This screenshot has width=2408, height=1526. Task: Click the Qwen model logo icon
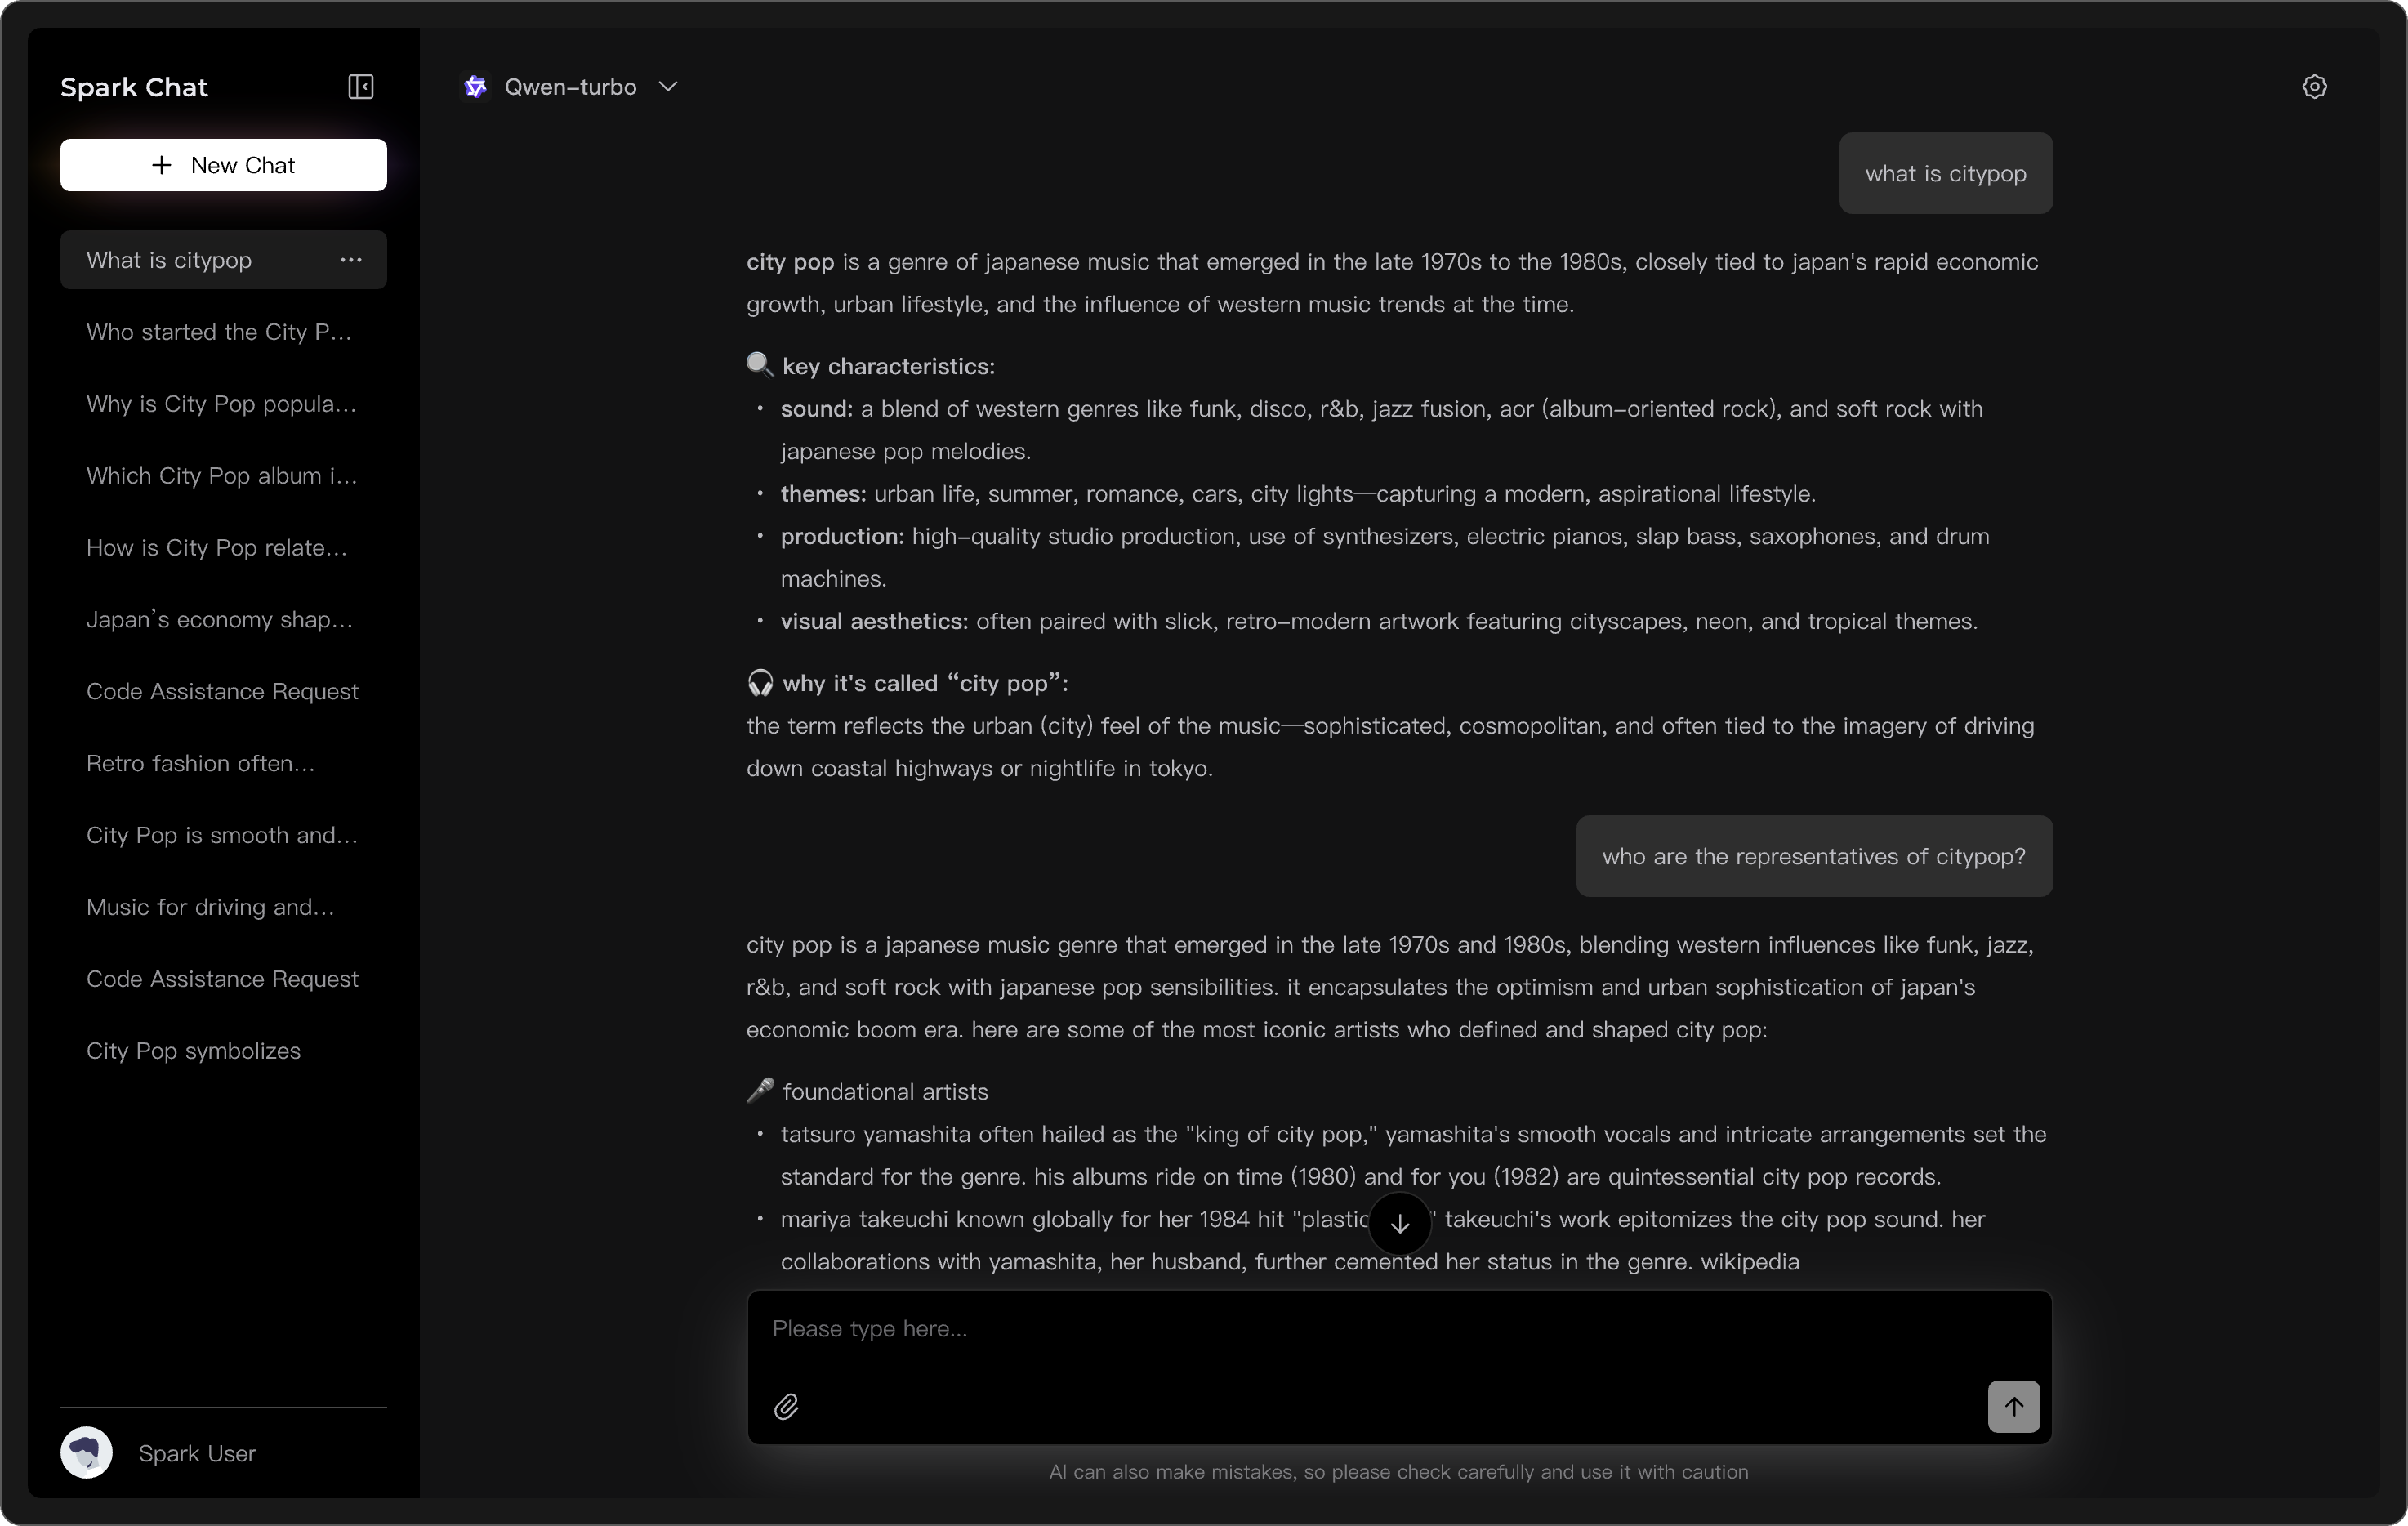click(x=476, y=87)
